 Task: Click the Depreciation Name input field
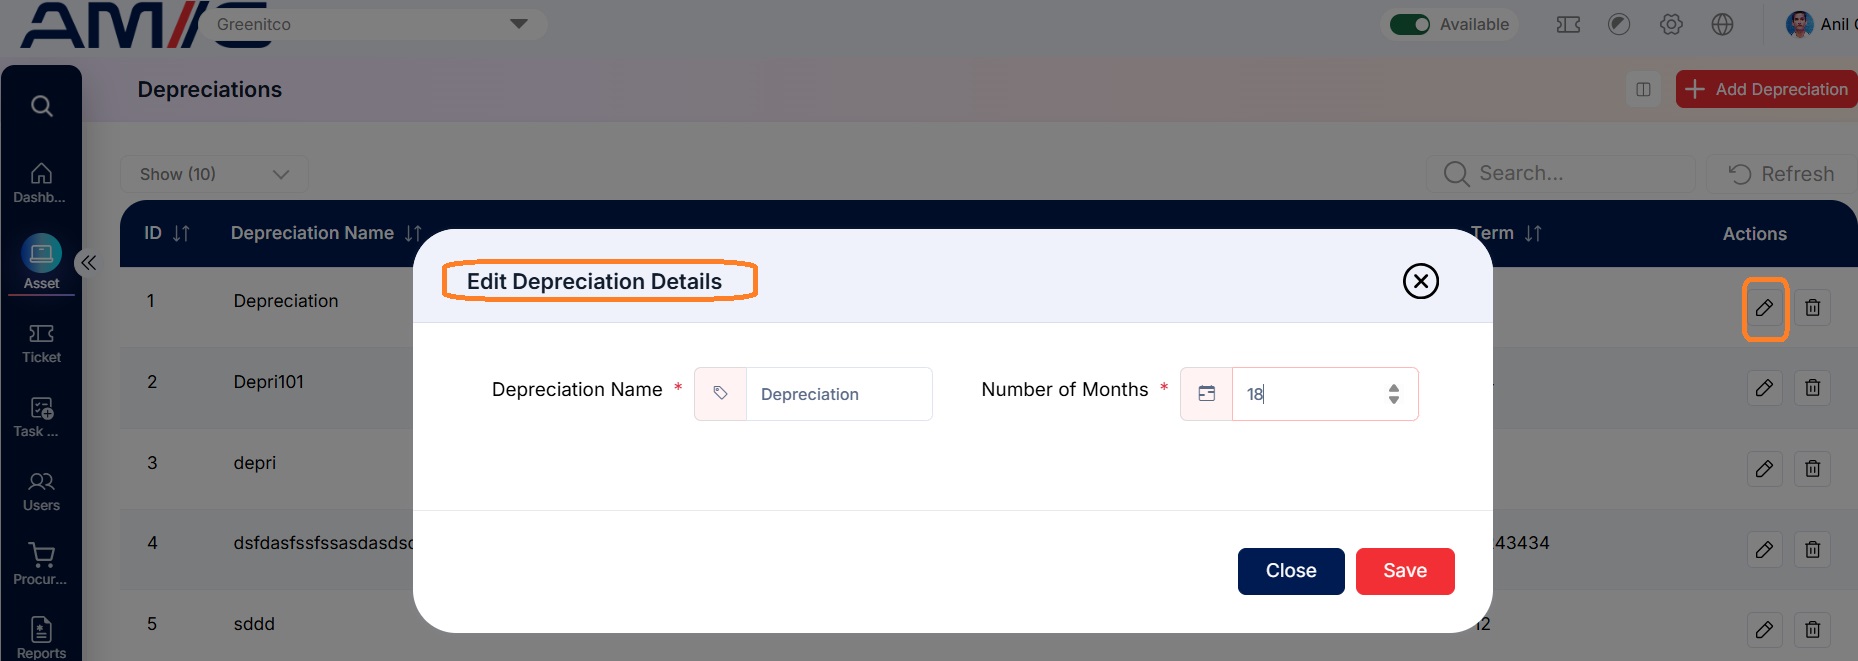click(x=838, y=394)
